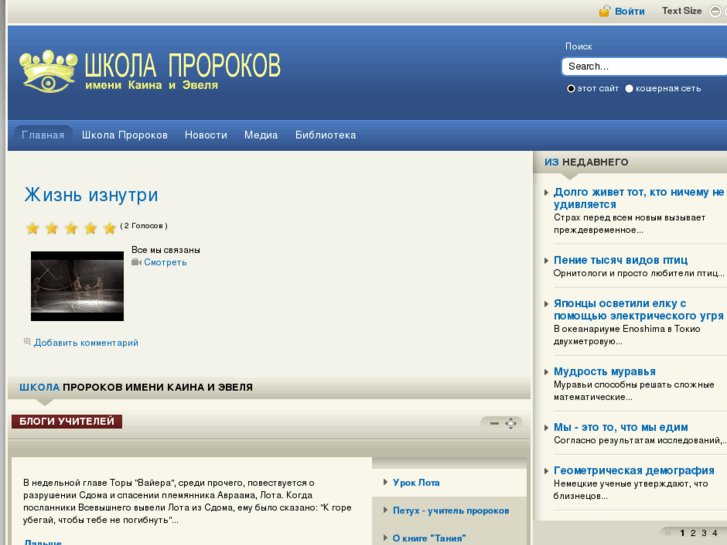This screenshot has height=545, width=727.
Task: Click arrow beside Мудрость муравья
Action: [x=547, y=372]
